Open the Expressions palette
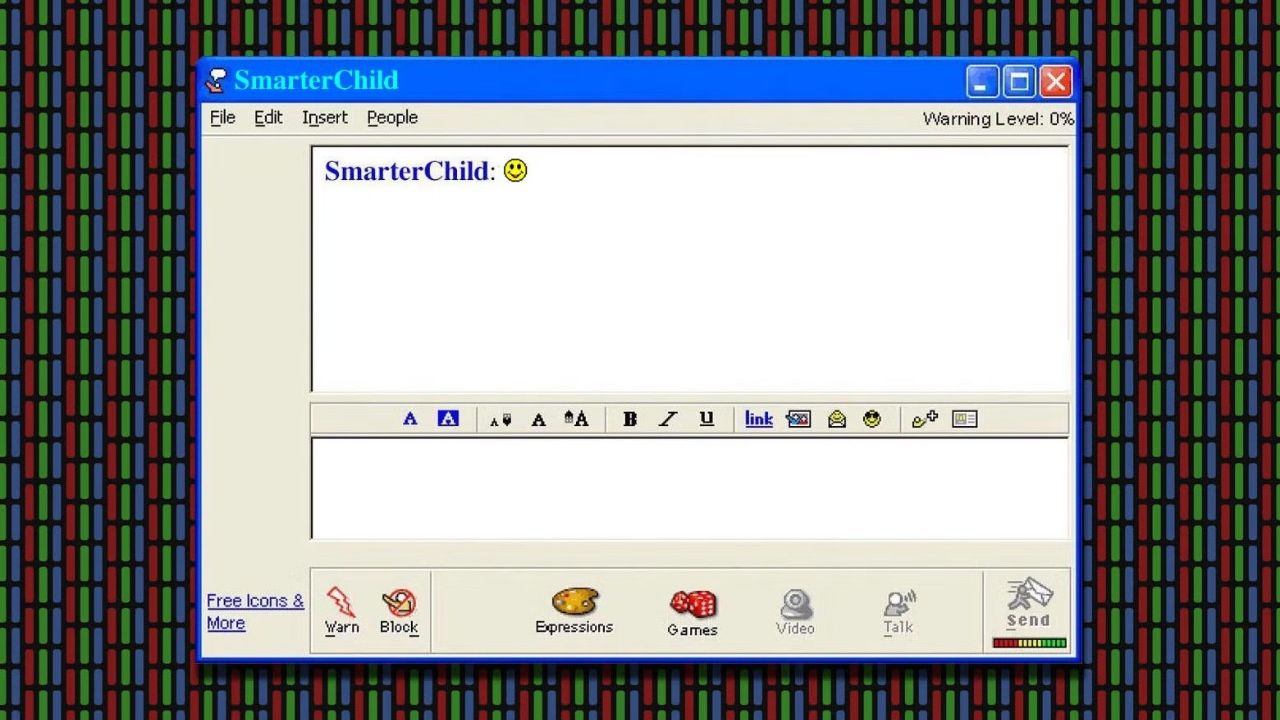Image resolution: width=1280 pixels, height=720 pixels. coord(574,611)
